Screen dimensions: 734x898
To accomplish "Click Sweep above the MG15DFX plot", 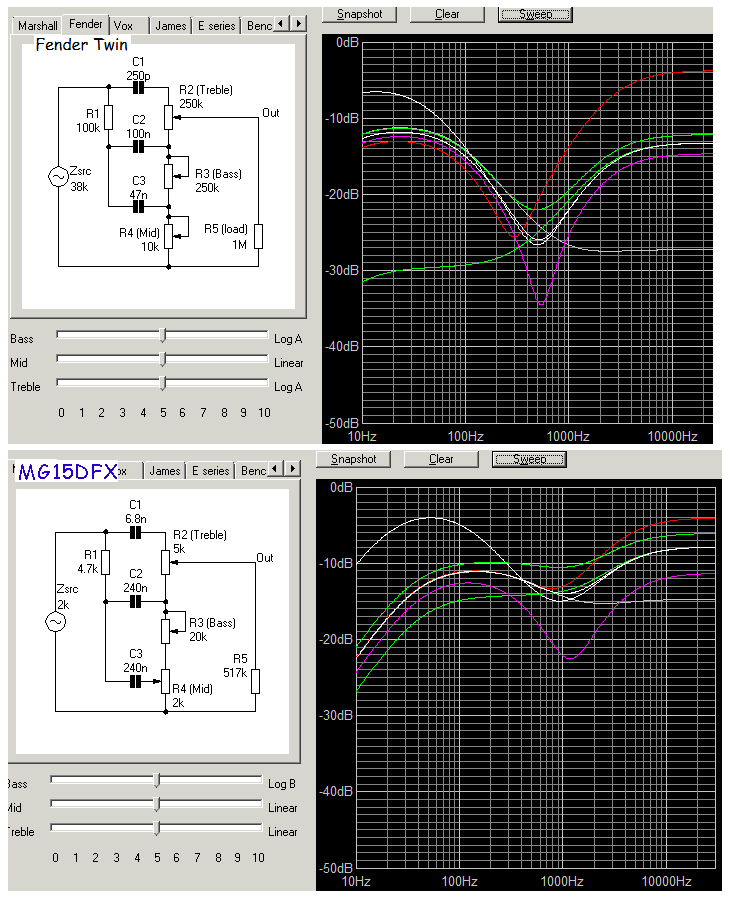I will tap(529, 459).
